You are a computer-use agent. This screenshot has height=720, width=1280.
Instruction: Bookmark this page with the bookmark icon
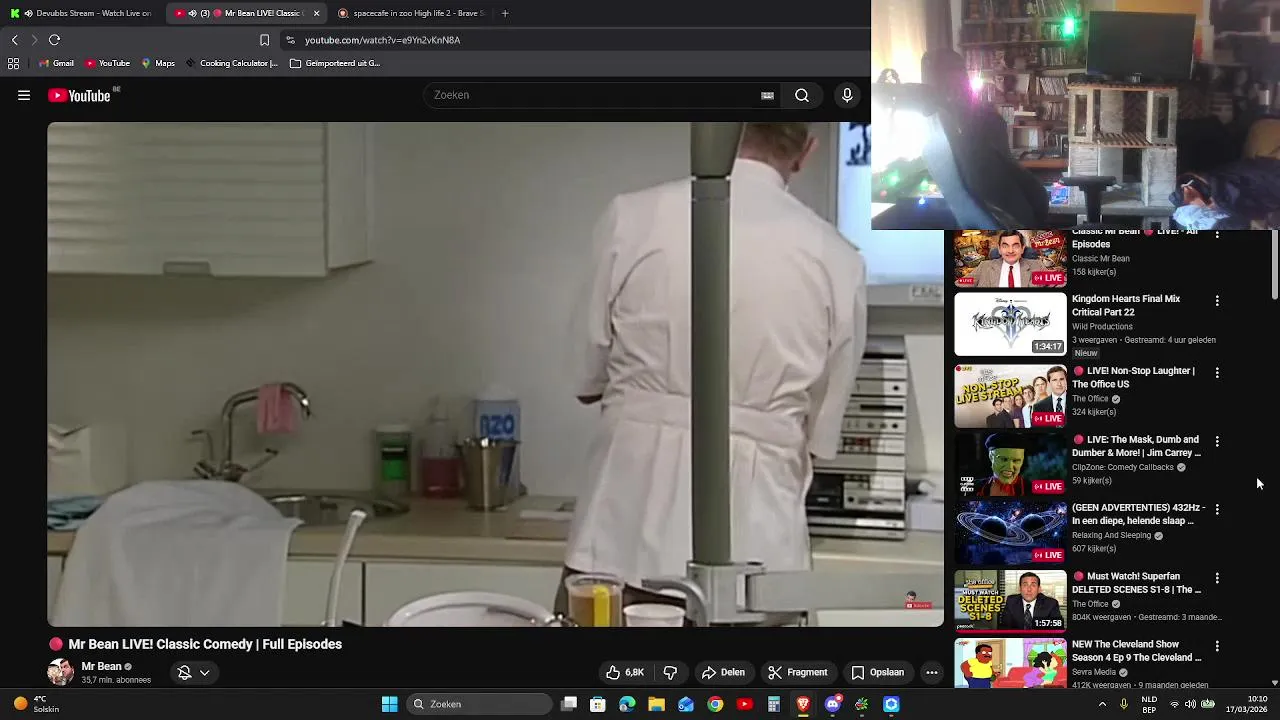[x=264, y=40]
